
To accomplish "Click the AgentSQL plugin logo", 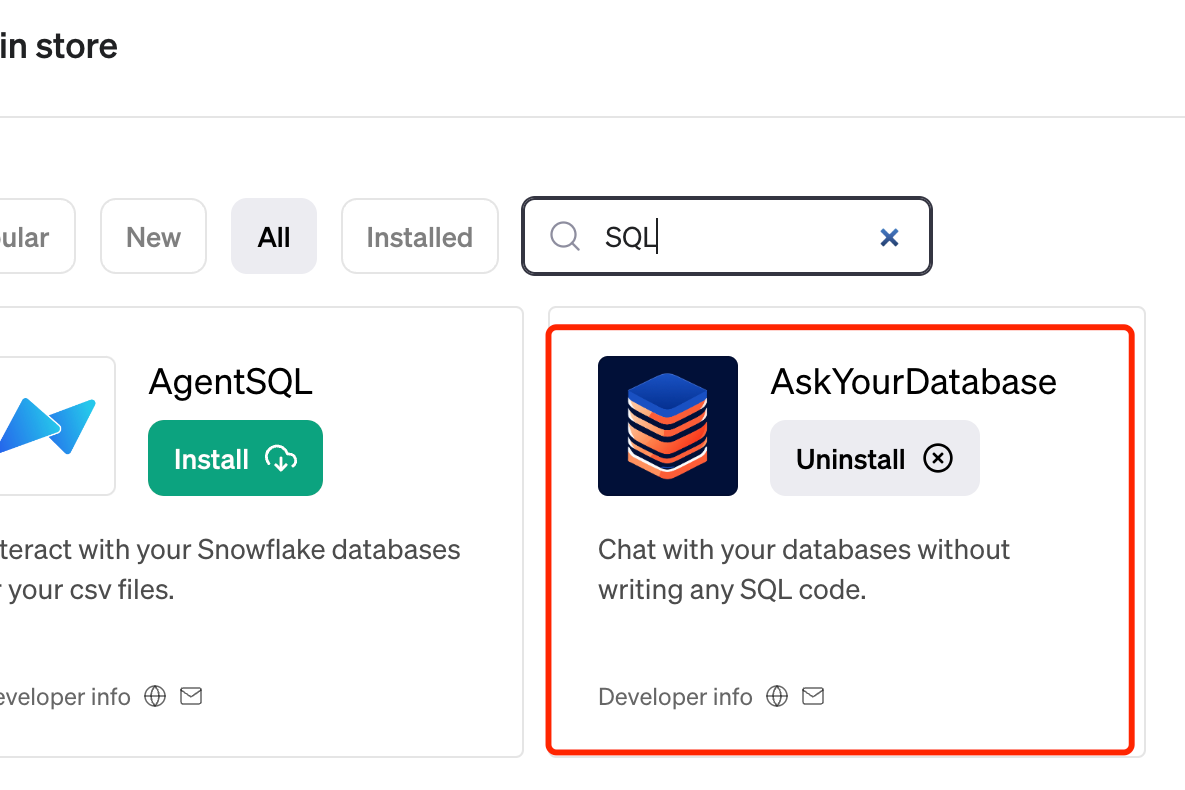I will [x=55, y=426].
